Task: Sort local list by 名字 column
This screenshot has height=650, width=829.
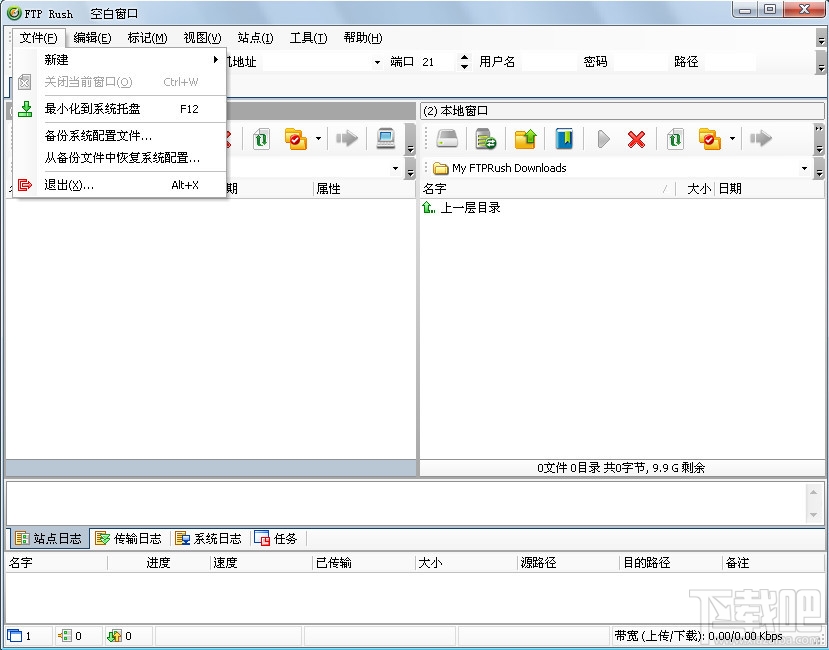Action: [x=548, y=189]
